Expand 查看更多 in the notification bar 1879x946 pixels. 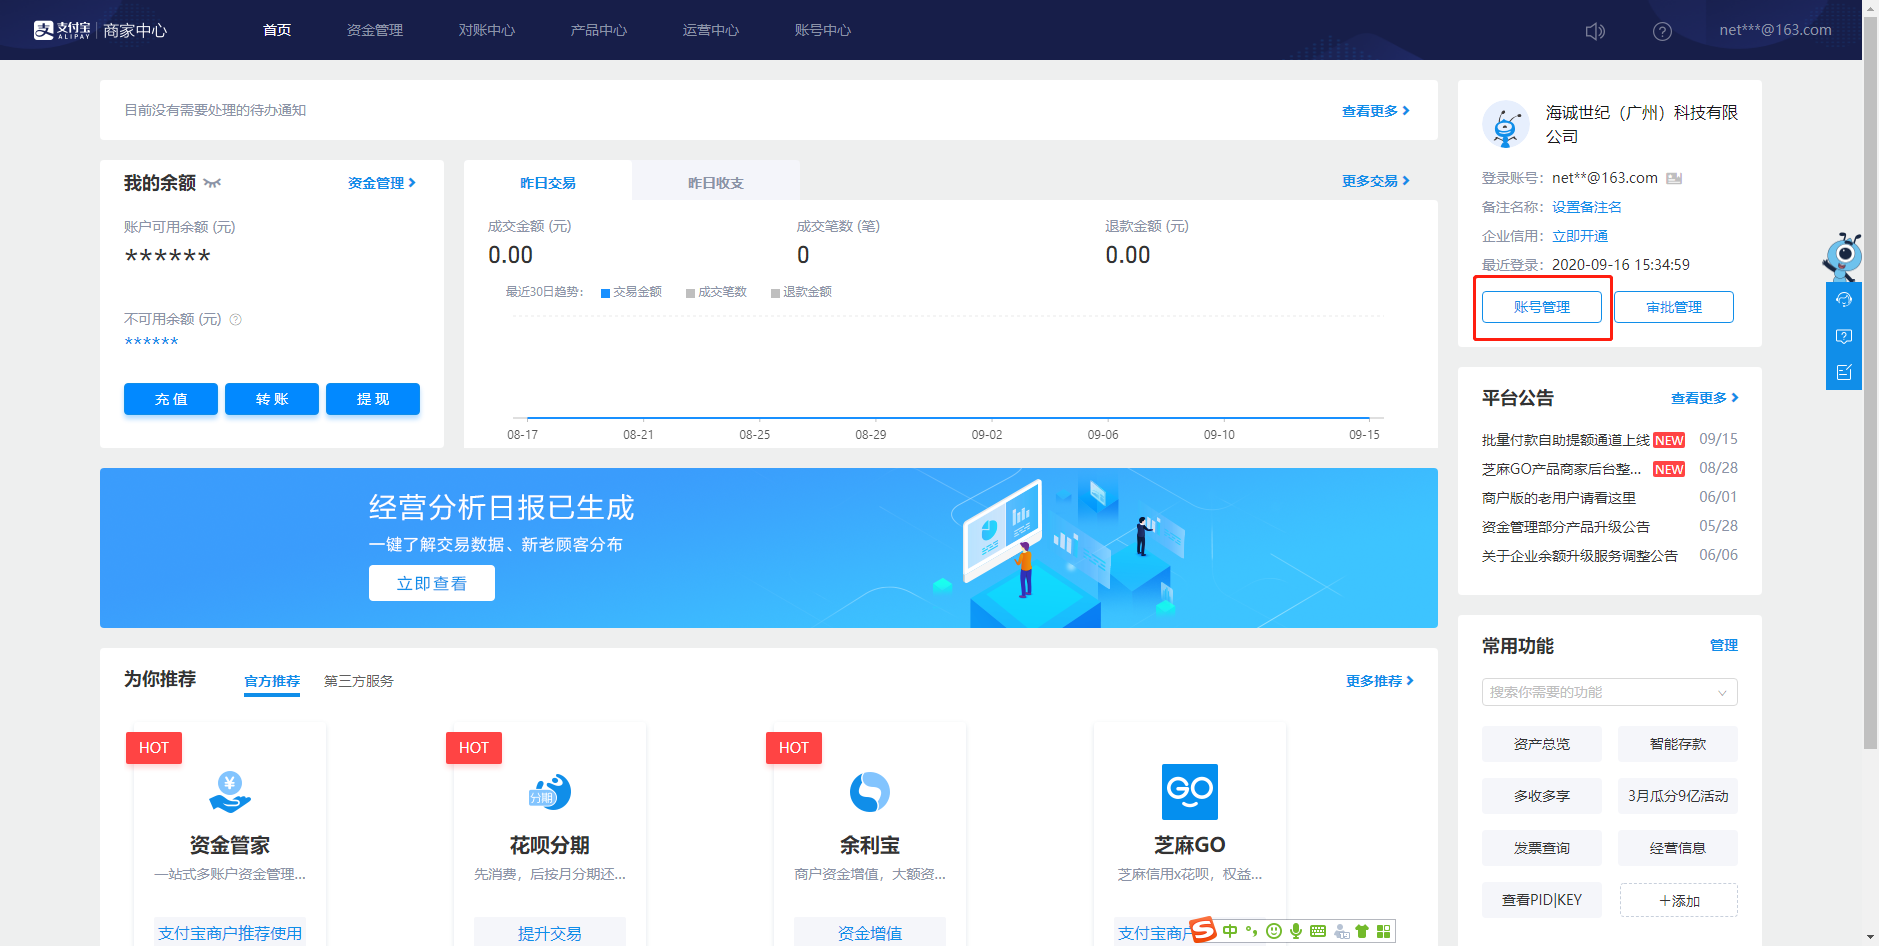click(1376, 111)
